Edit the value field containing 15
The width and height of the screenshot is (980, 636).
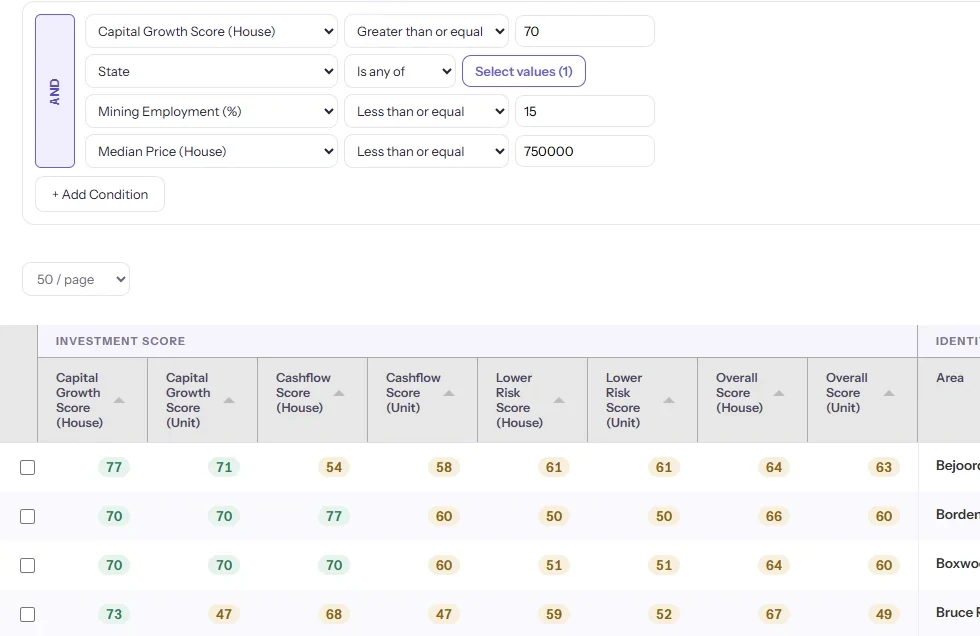(x=584, y=111)
